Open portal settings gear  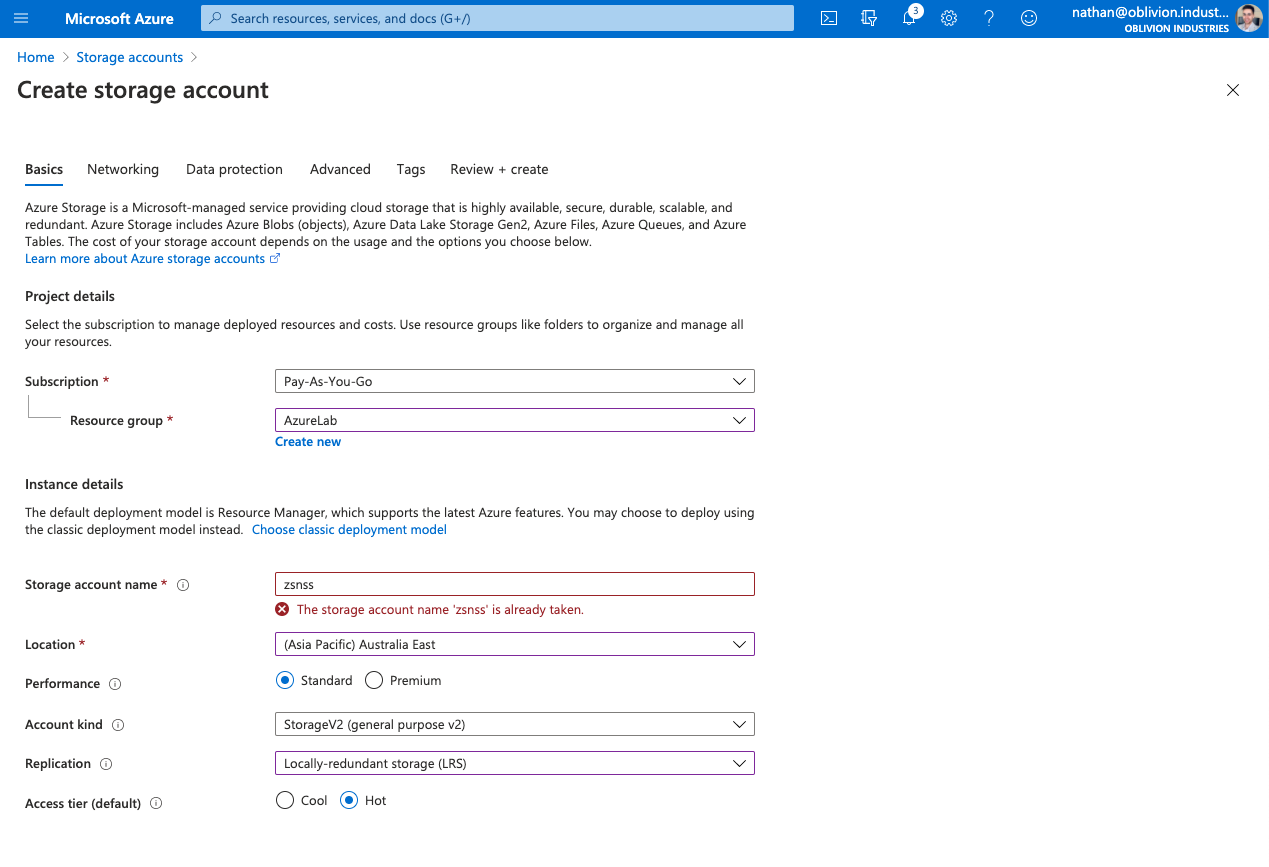[x=949, y=18]
